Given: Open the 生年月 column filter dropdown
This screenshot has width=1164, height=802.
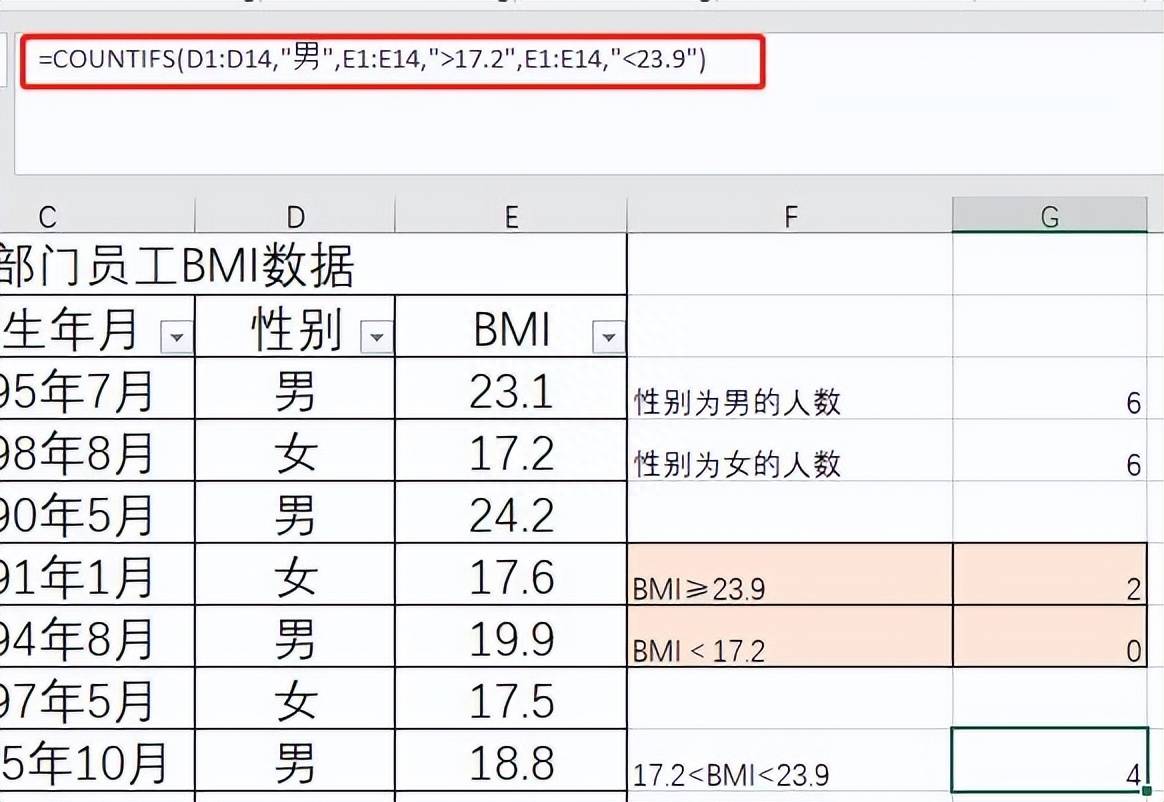Looking at the screenshot, I should (x=178, y=338).
